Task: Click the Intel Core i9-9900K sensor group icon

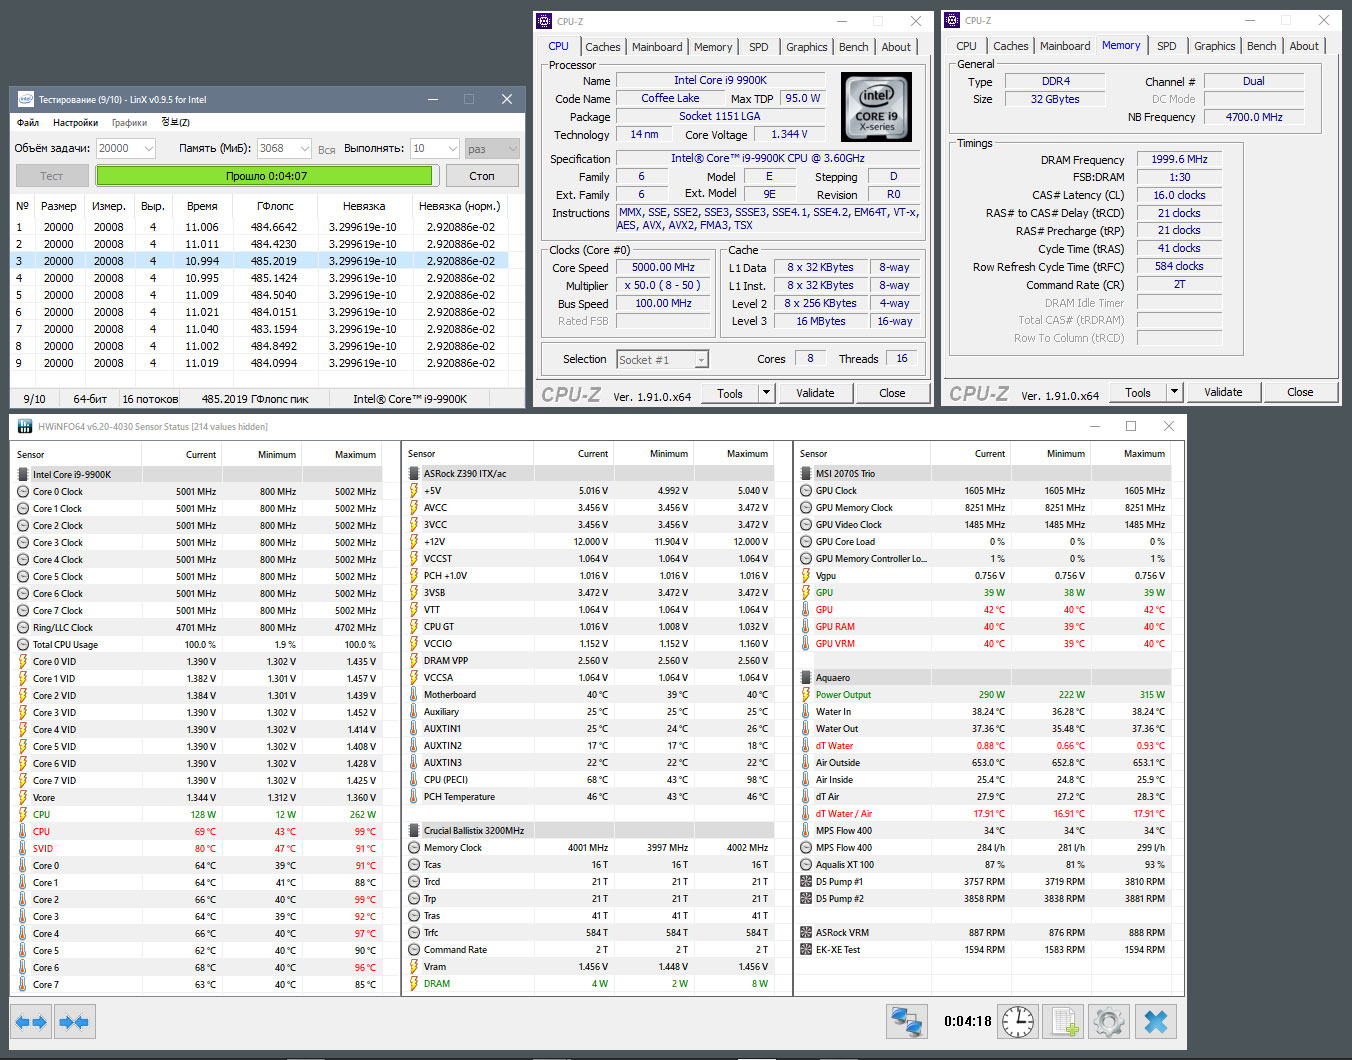Action: point(23,474)
